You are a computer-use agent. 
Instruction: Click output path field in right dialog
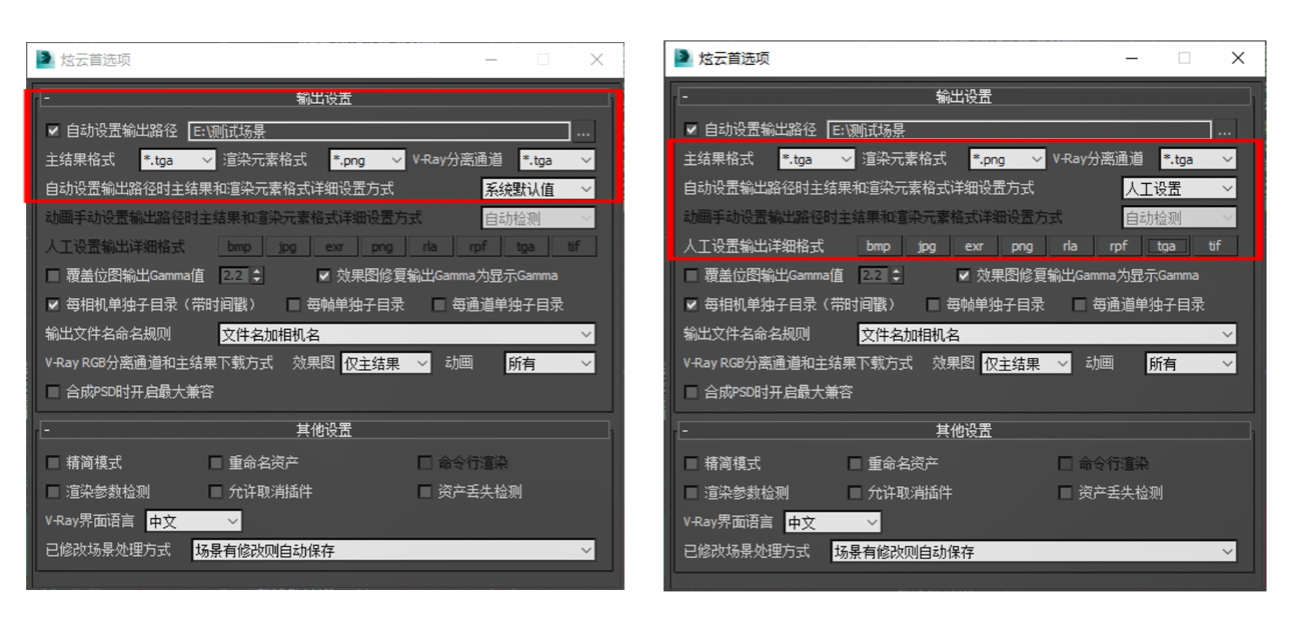pyautogui.click(x=1017, y=130)
